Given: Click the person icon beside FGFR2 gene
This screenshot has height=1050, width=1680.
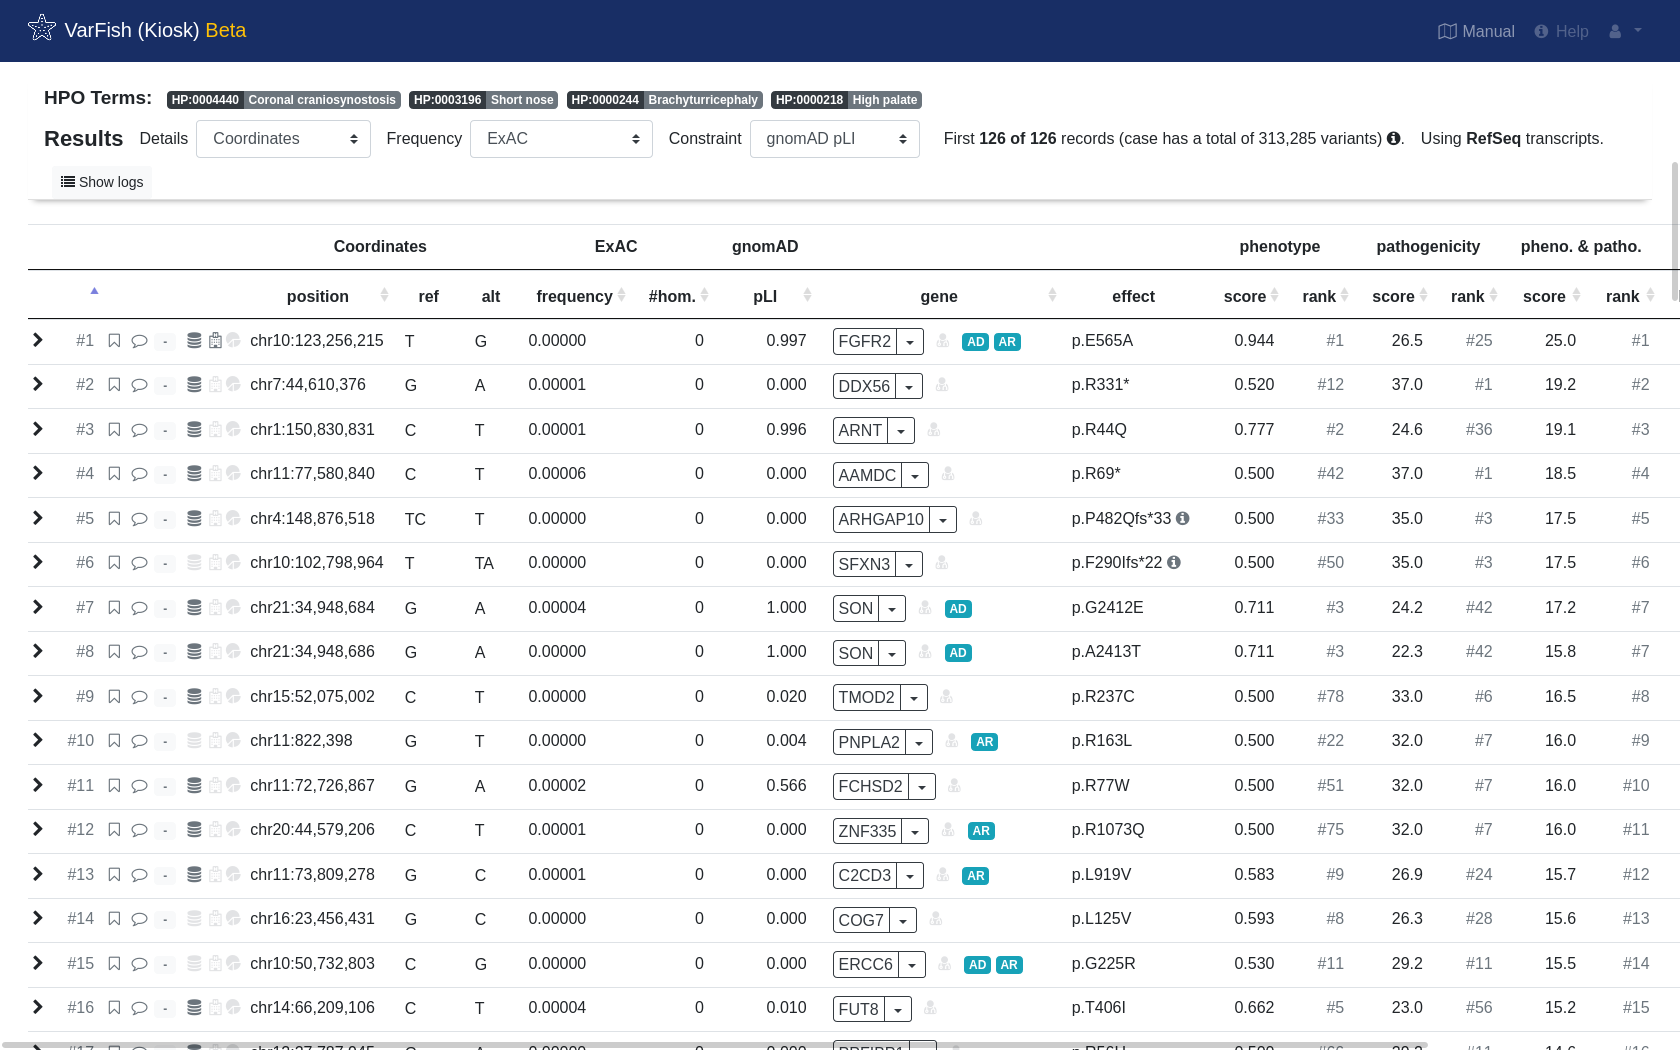Looking at the screenshot, I should 943,341.
